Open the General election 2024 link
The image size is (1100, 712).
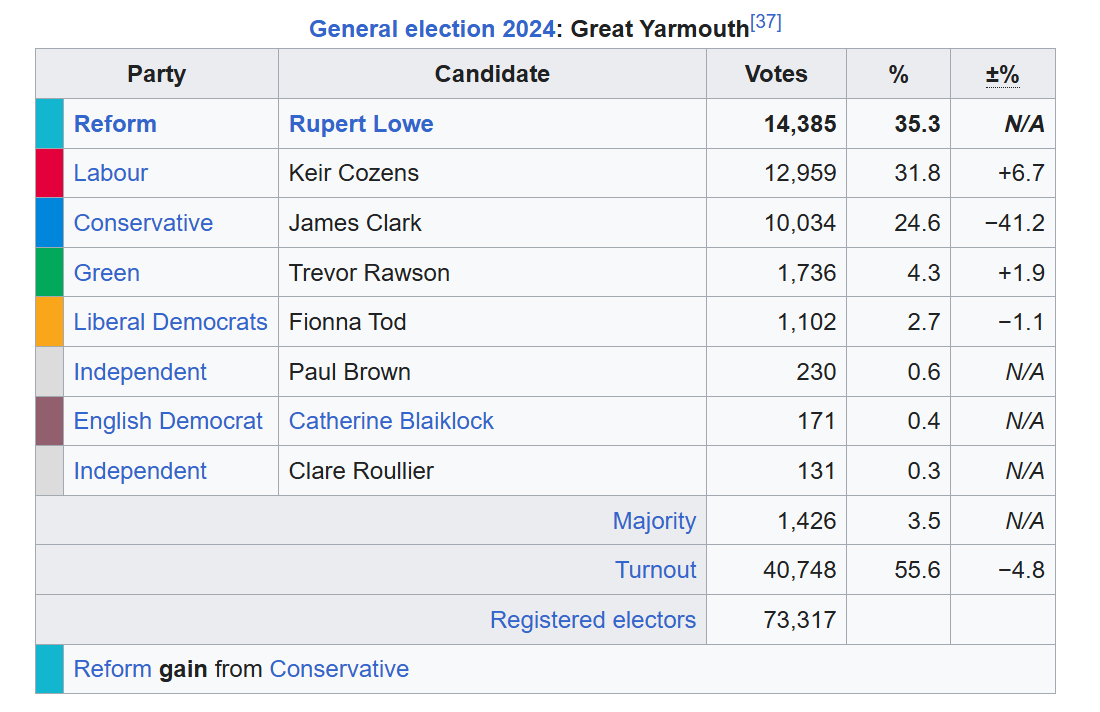(431, 29)
